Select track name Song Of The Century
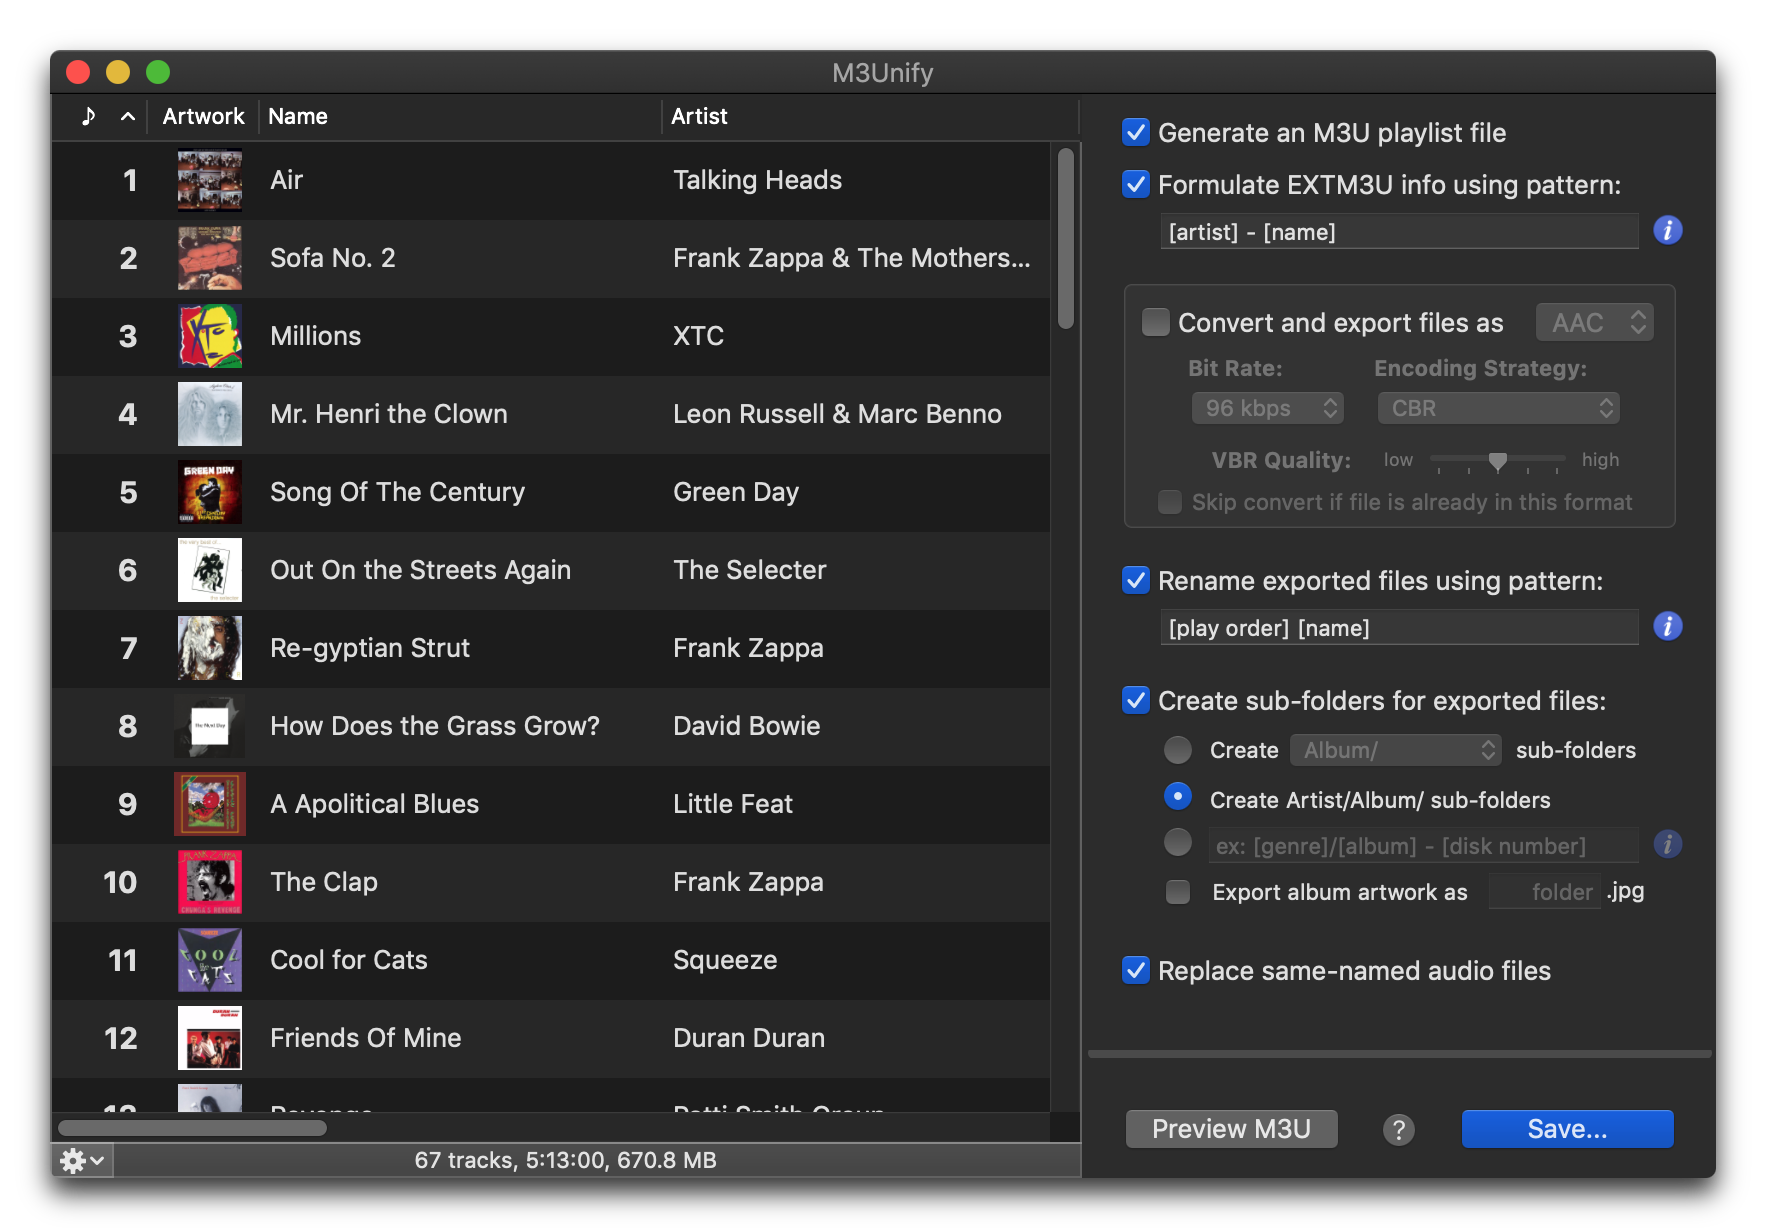This screenshot has height=1228, width=1766. click(397, 492)
